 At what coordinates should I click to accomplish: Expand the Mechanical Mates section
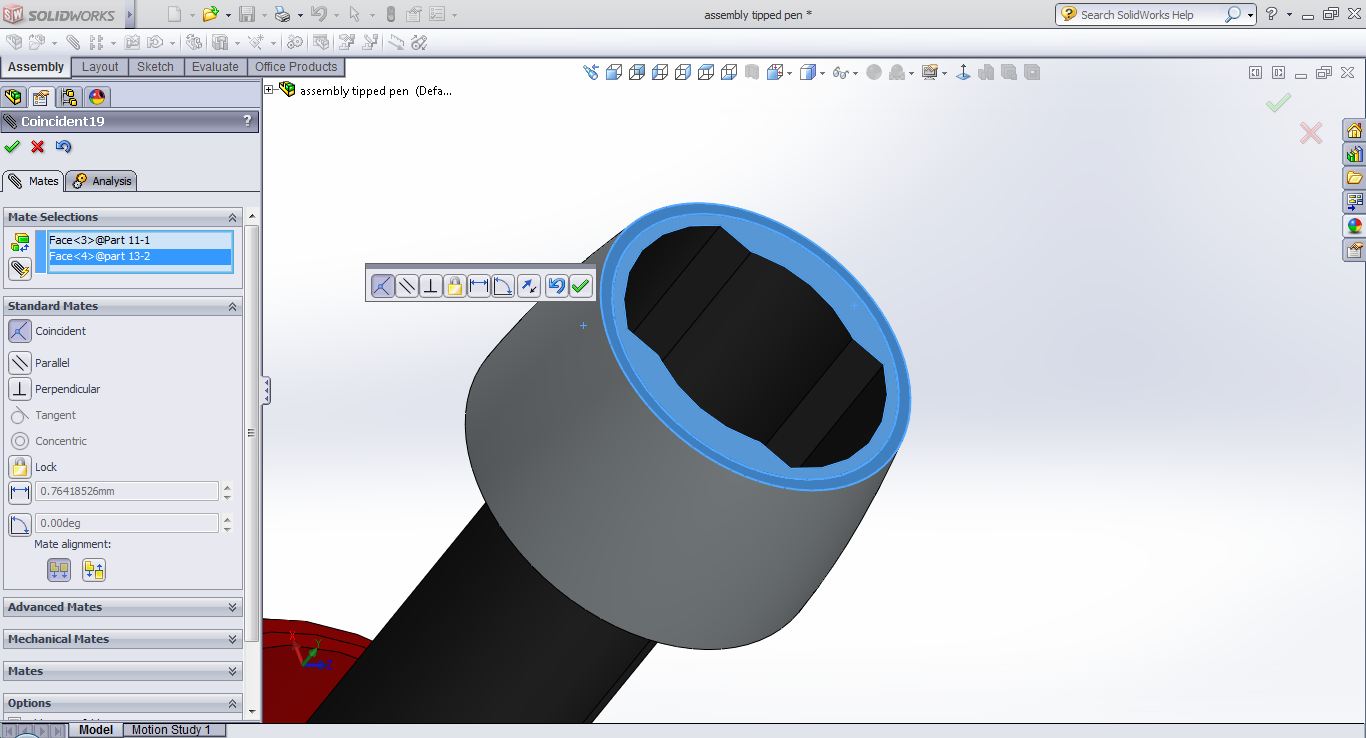(x=232, y=639)
